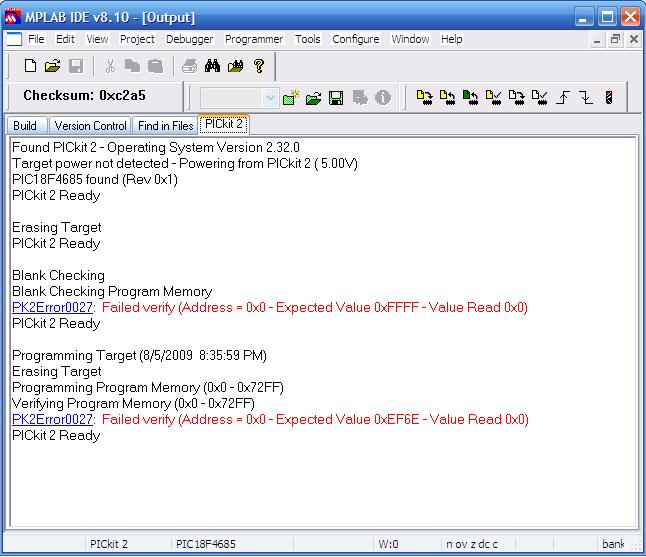Click the New File toolbar icon
Image resolution: width=646 pixels, height=557 pixels.
(30, 66)
